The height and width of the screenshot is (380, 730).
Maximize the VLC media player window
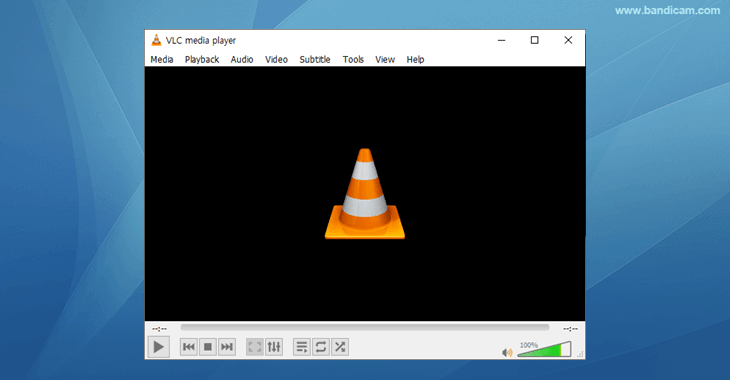[534, 41]
